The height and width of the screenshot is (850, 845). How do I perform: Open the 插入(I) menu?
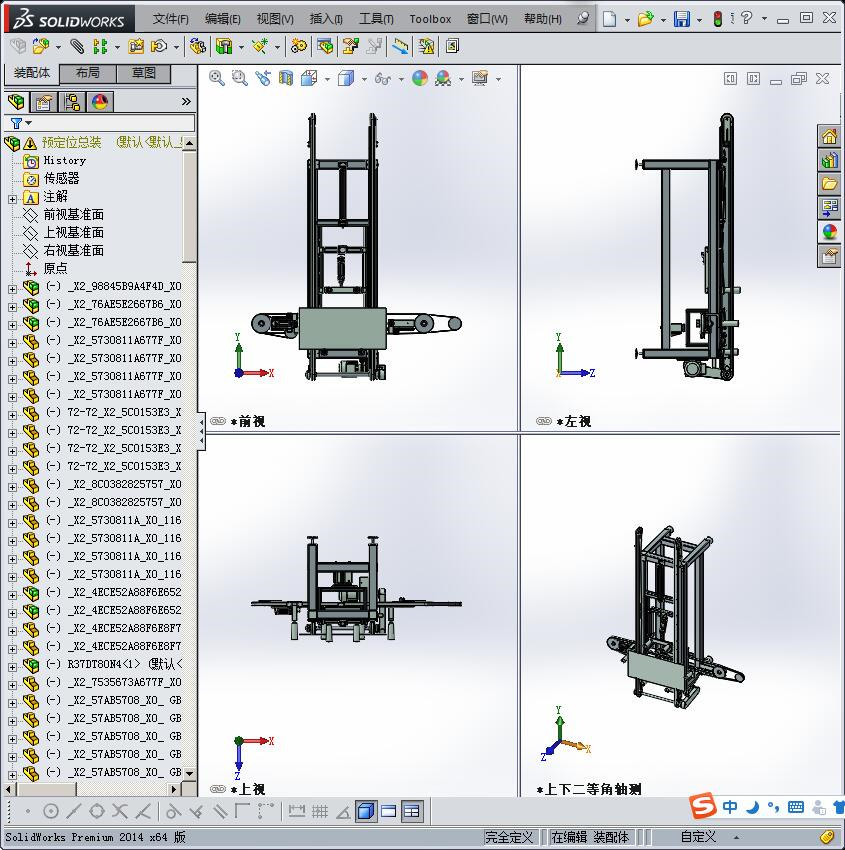click(326, 19)
